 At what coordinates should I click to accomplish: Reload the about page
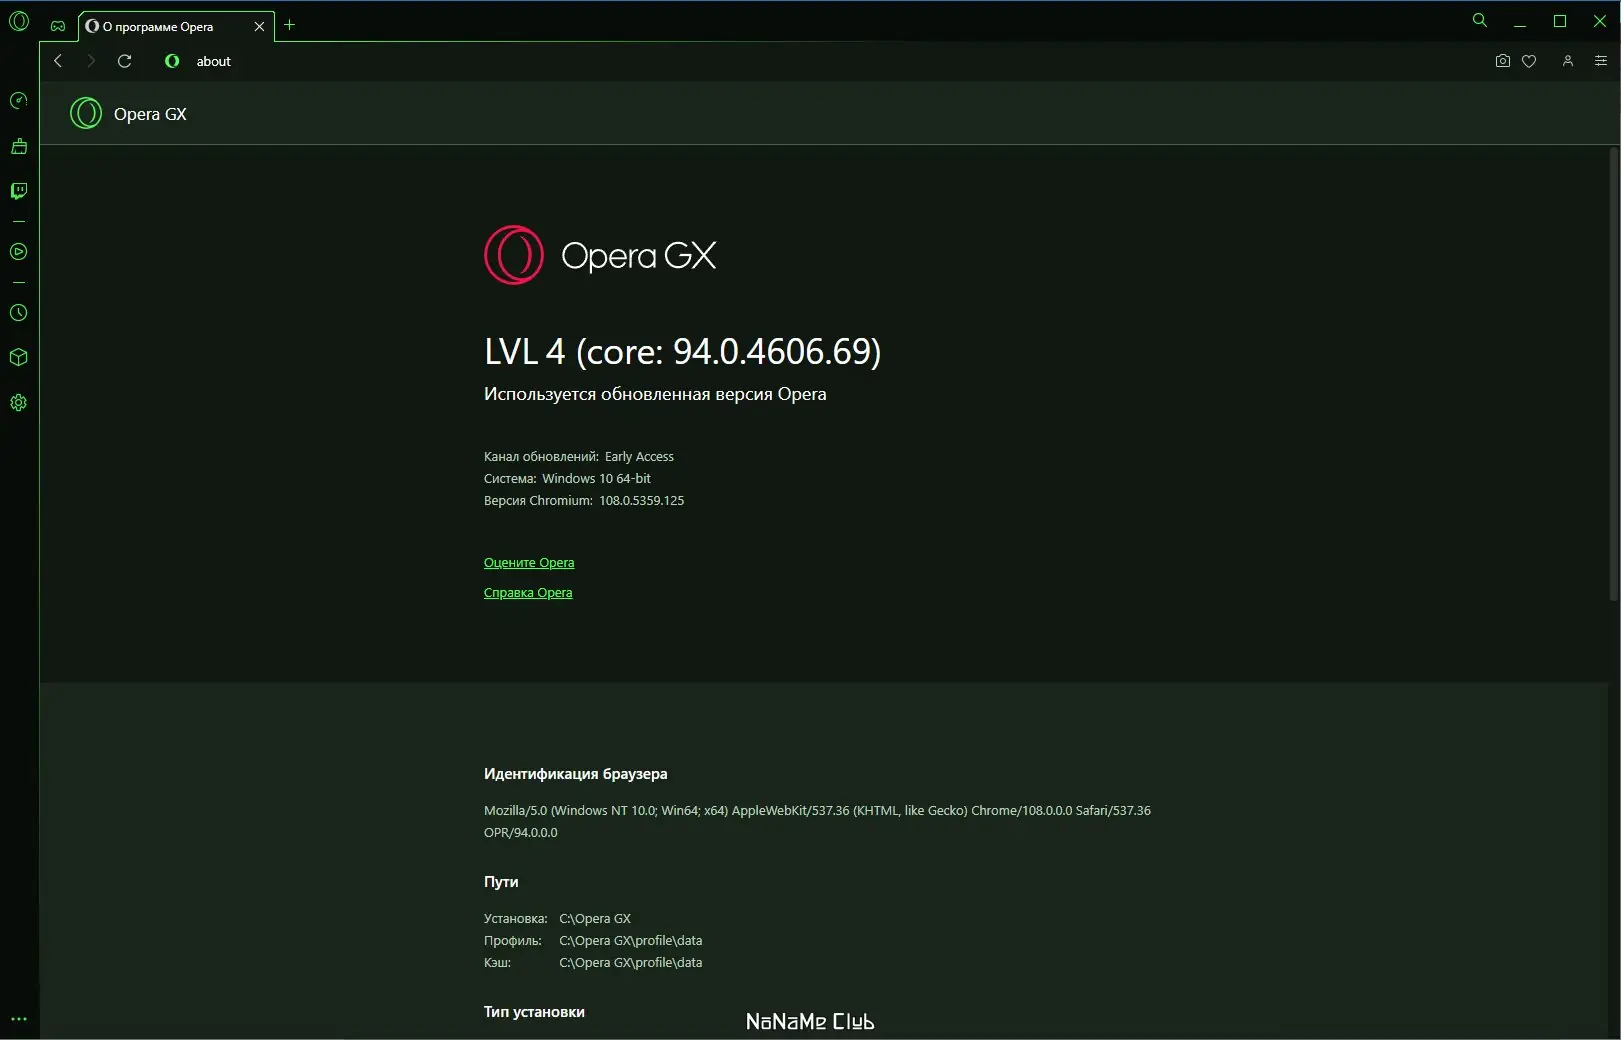pyautogui.click(x=125, y=61)
